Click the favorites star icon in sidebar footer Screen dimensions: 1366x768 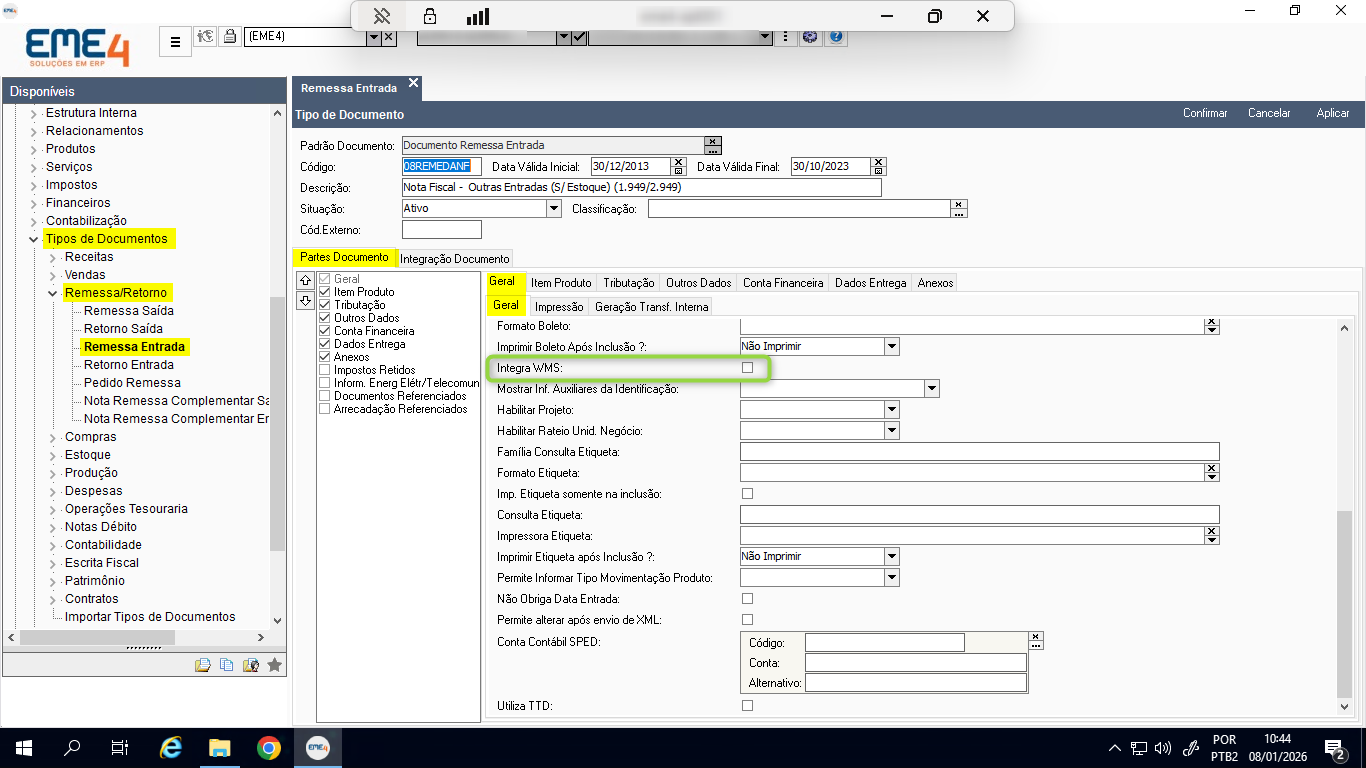(x=275, y=664)
